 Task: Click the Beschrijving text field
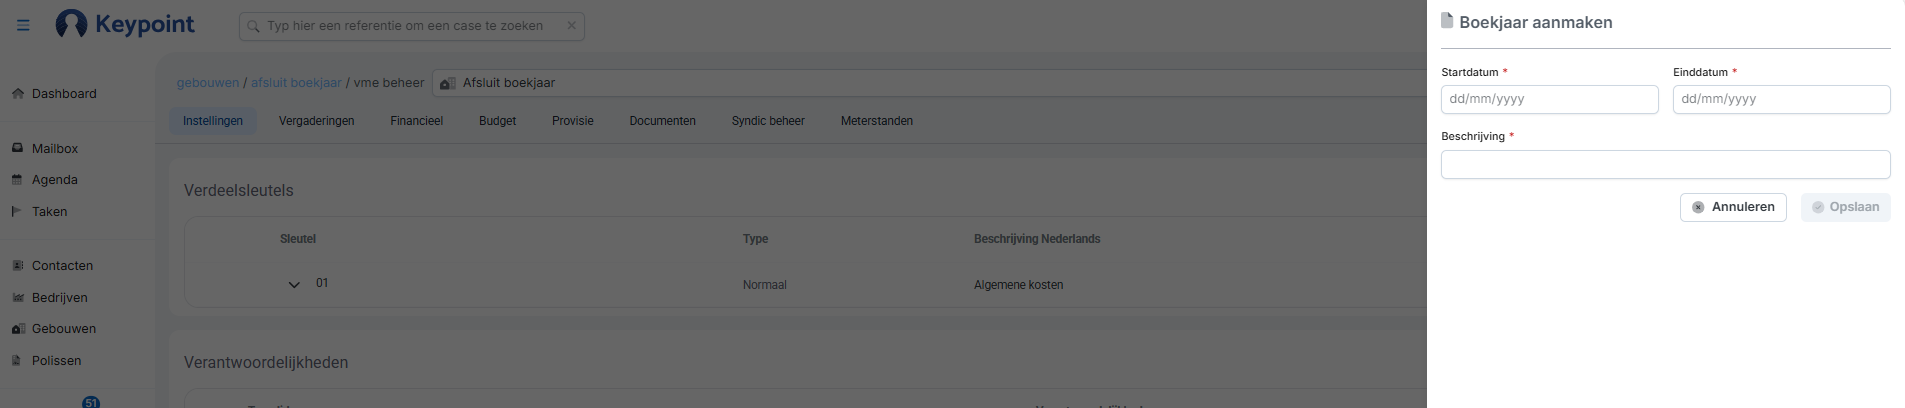pos(1665,164)
